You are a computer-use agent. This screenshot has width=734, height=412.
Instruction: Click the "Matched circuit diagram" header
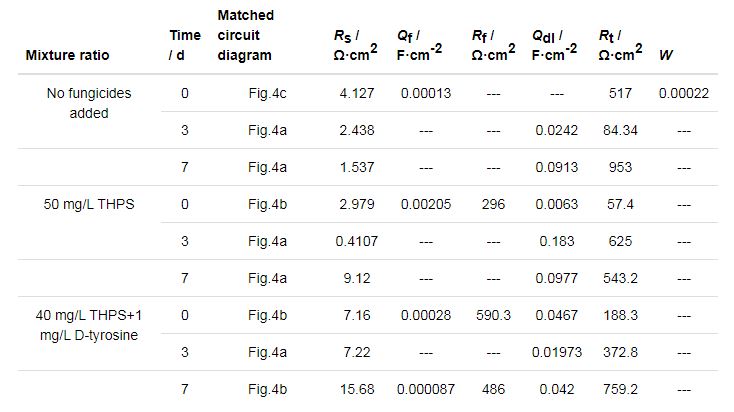click(x=245, y=35)
